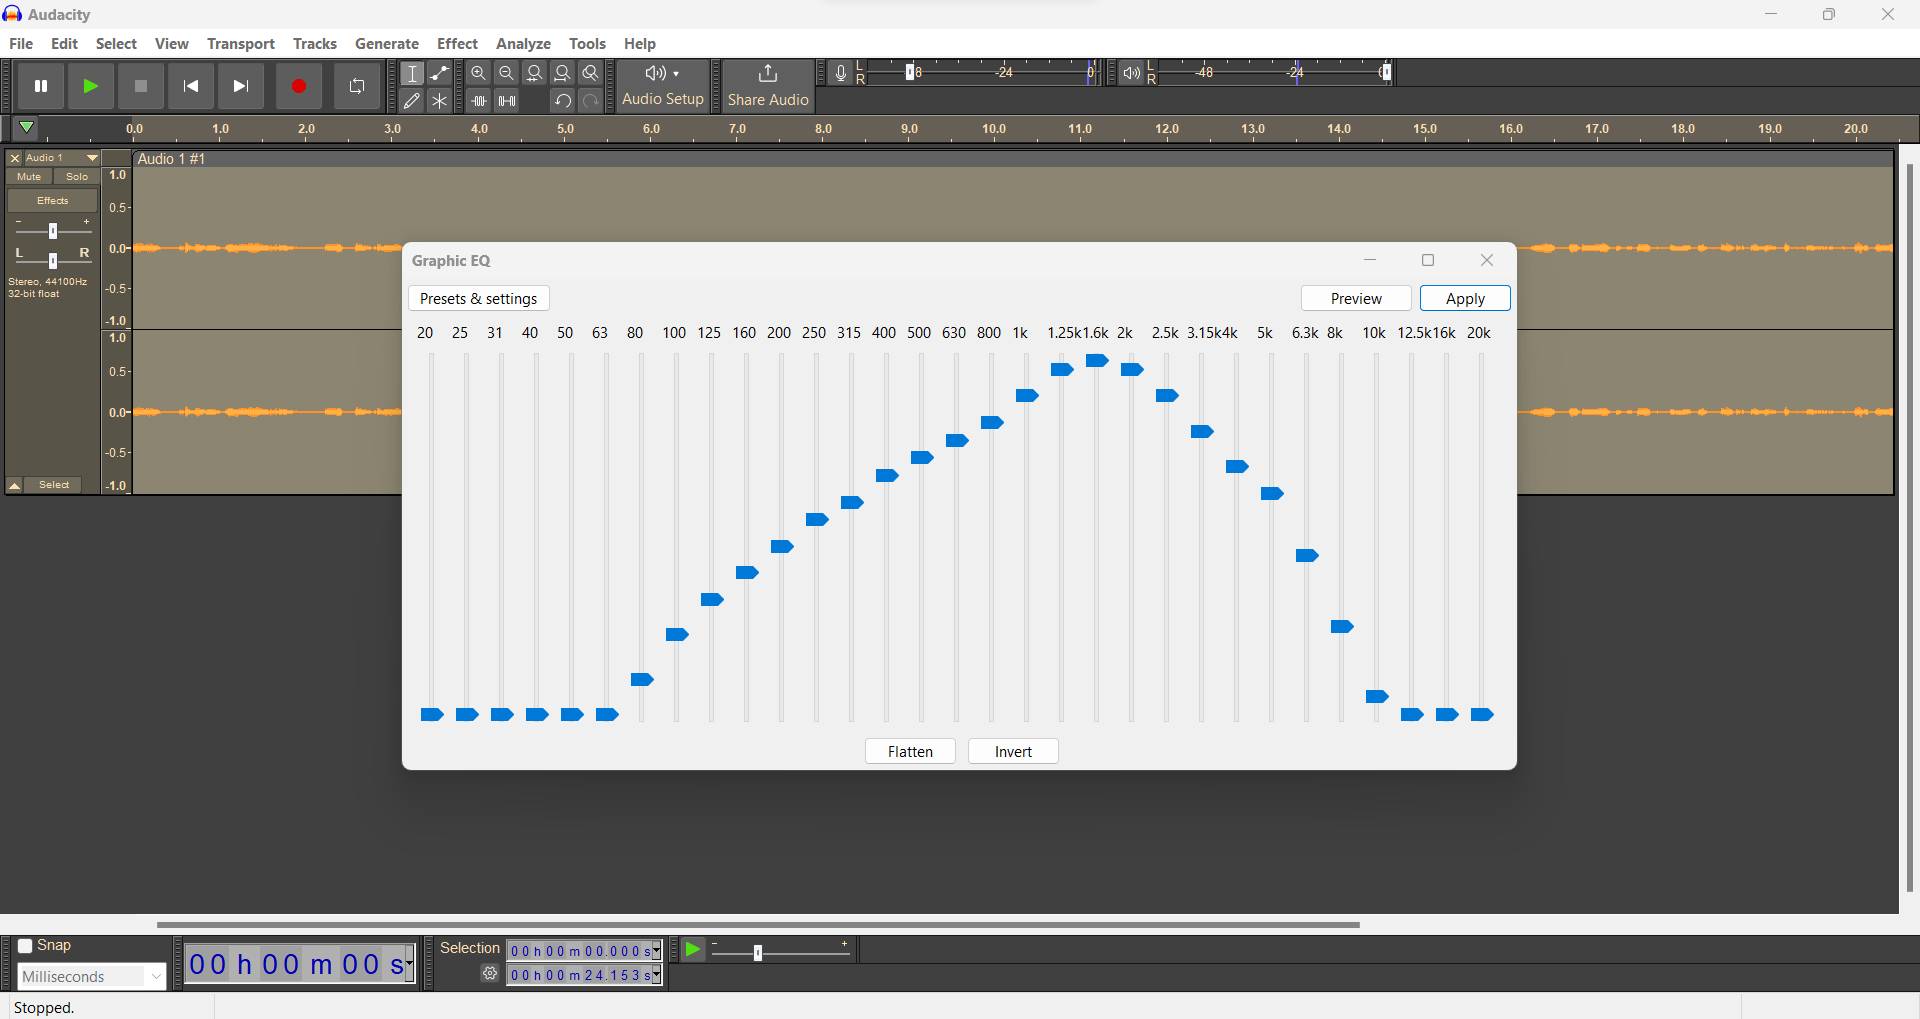
Task: Click the track gain slider
Action: click(x=53, y=231)
